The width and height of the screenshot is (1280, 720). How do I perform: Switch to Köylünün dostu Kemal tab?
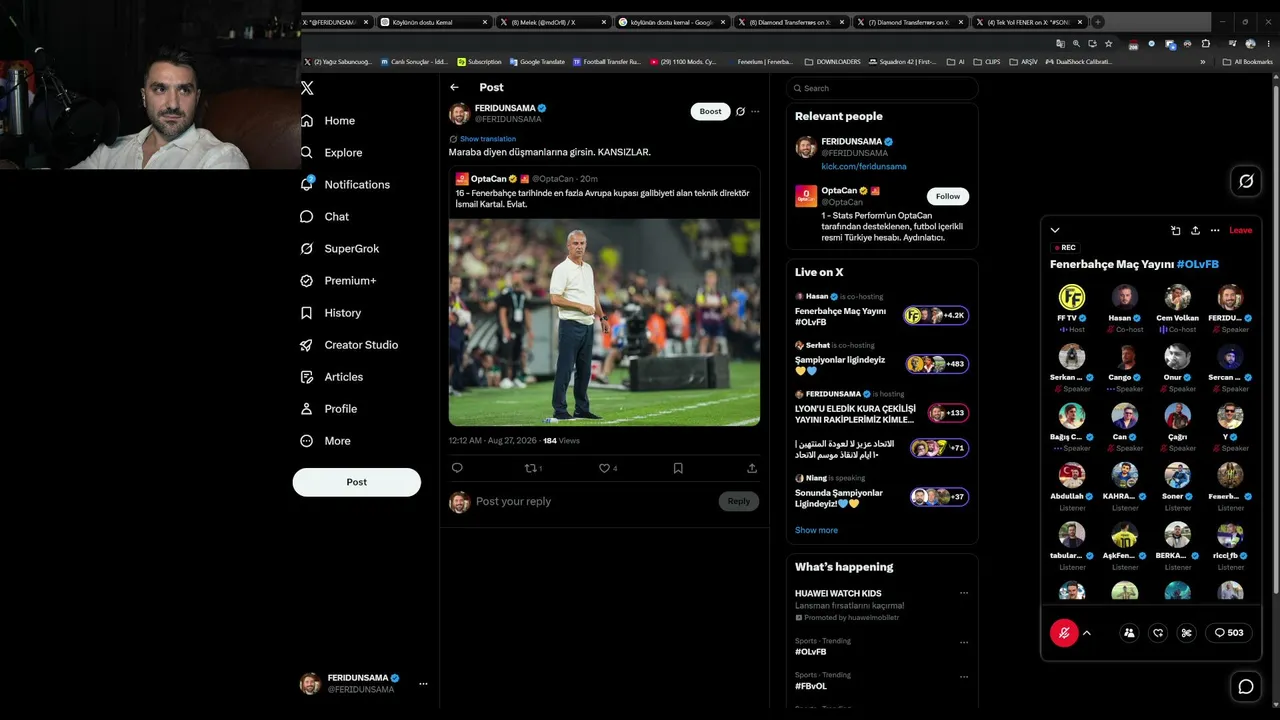[435, 22]
